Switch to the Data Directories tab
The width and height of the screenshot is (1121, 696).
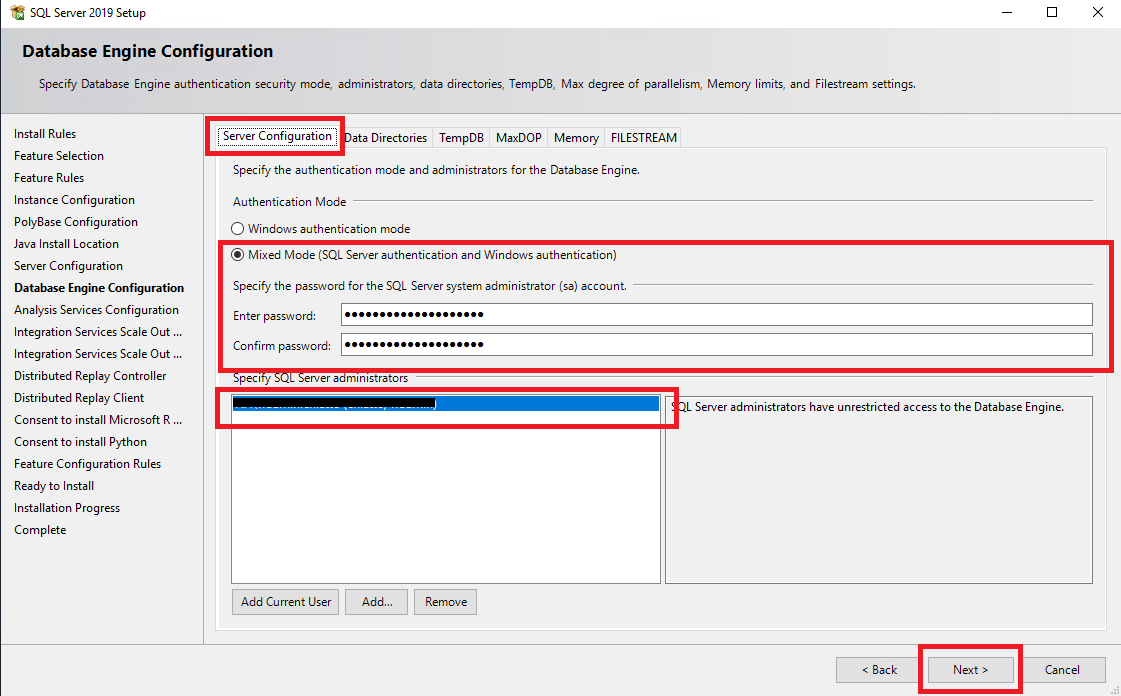385,137
